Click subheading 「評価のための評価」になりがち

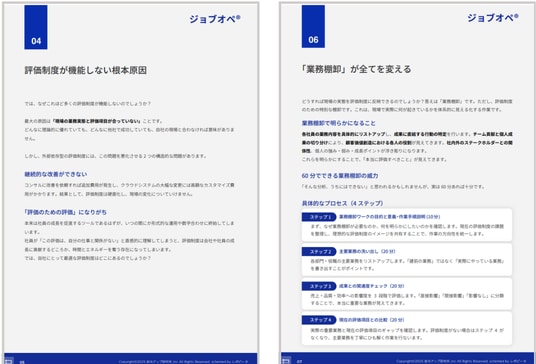65,212
